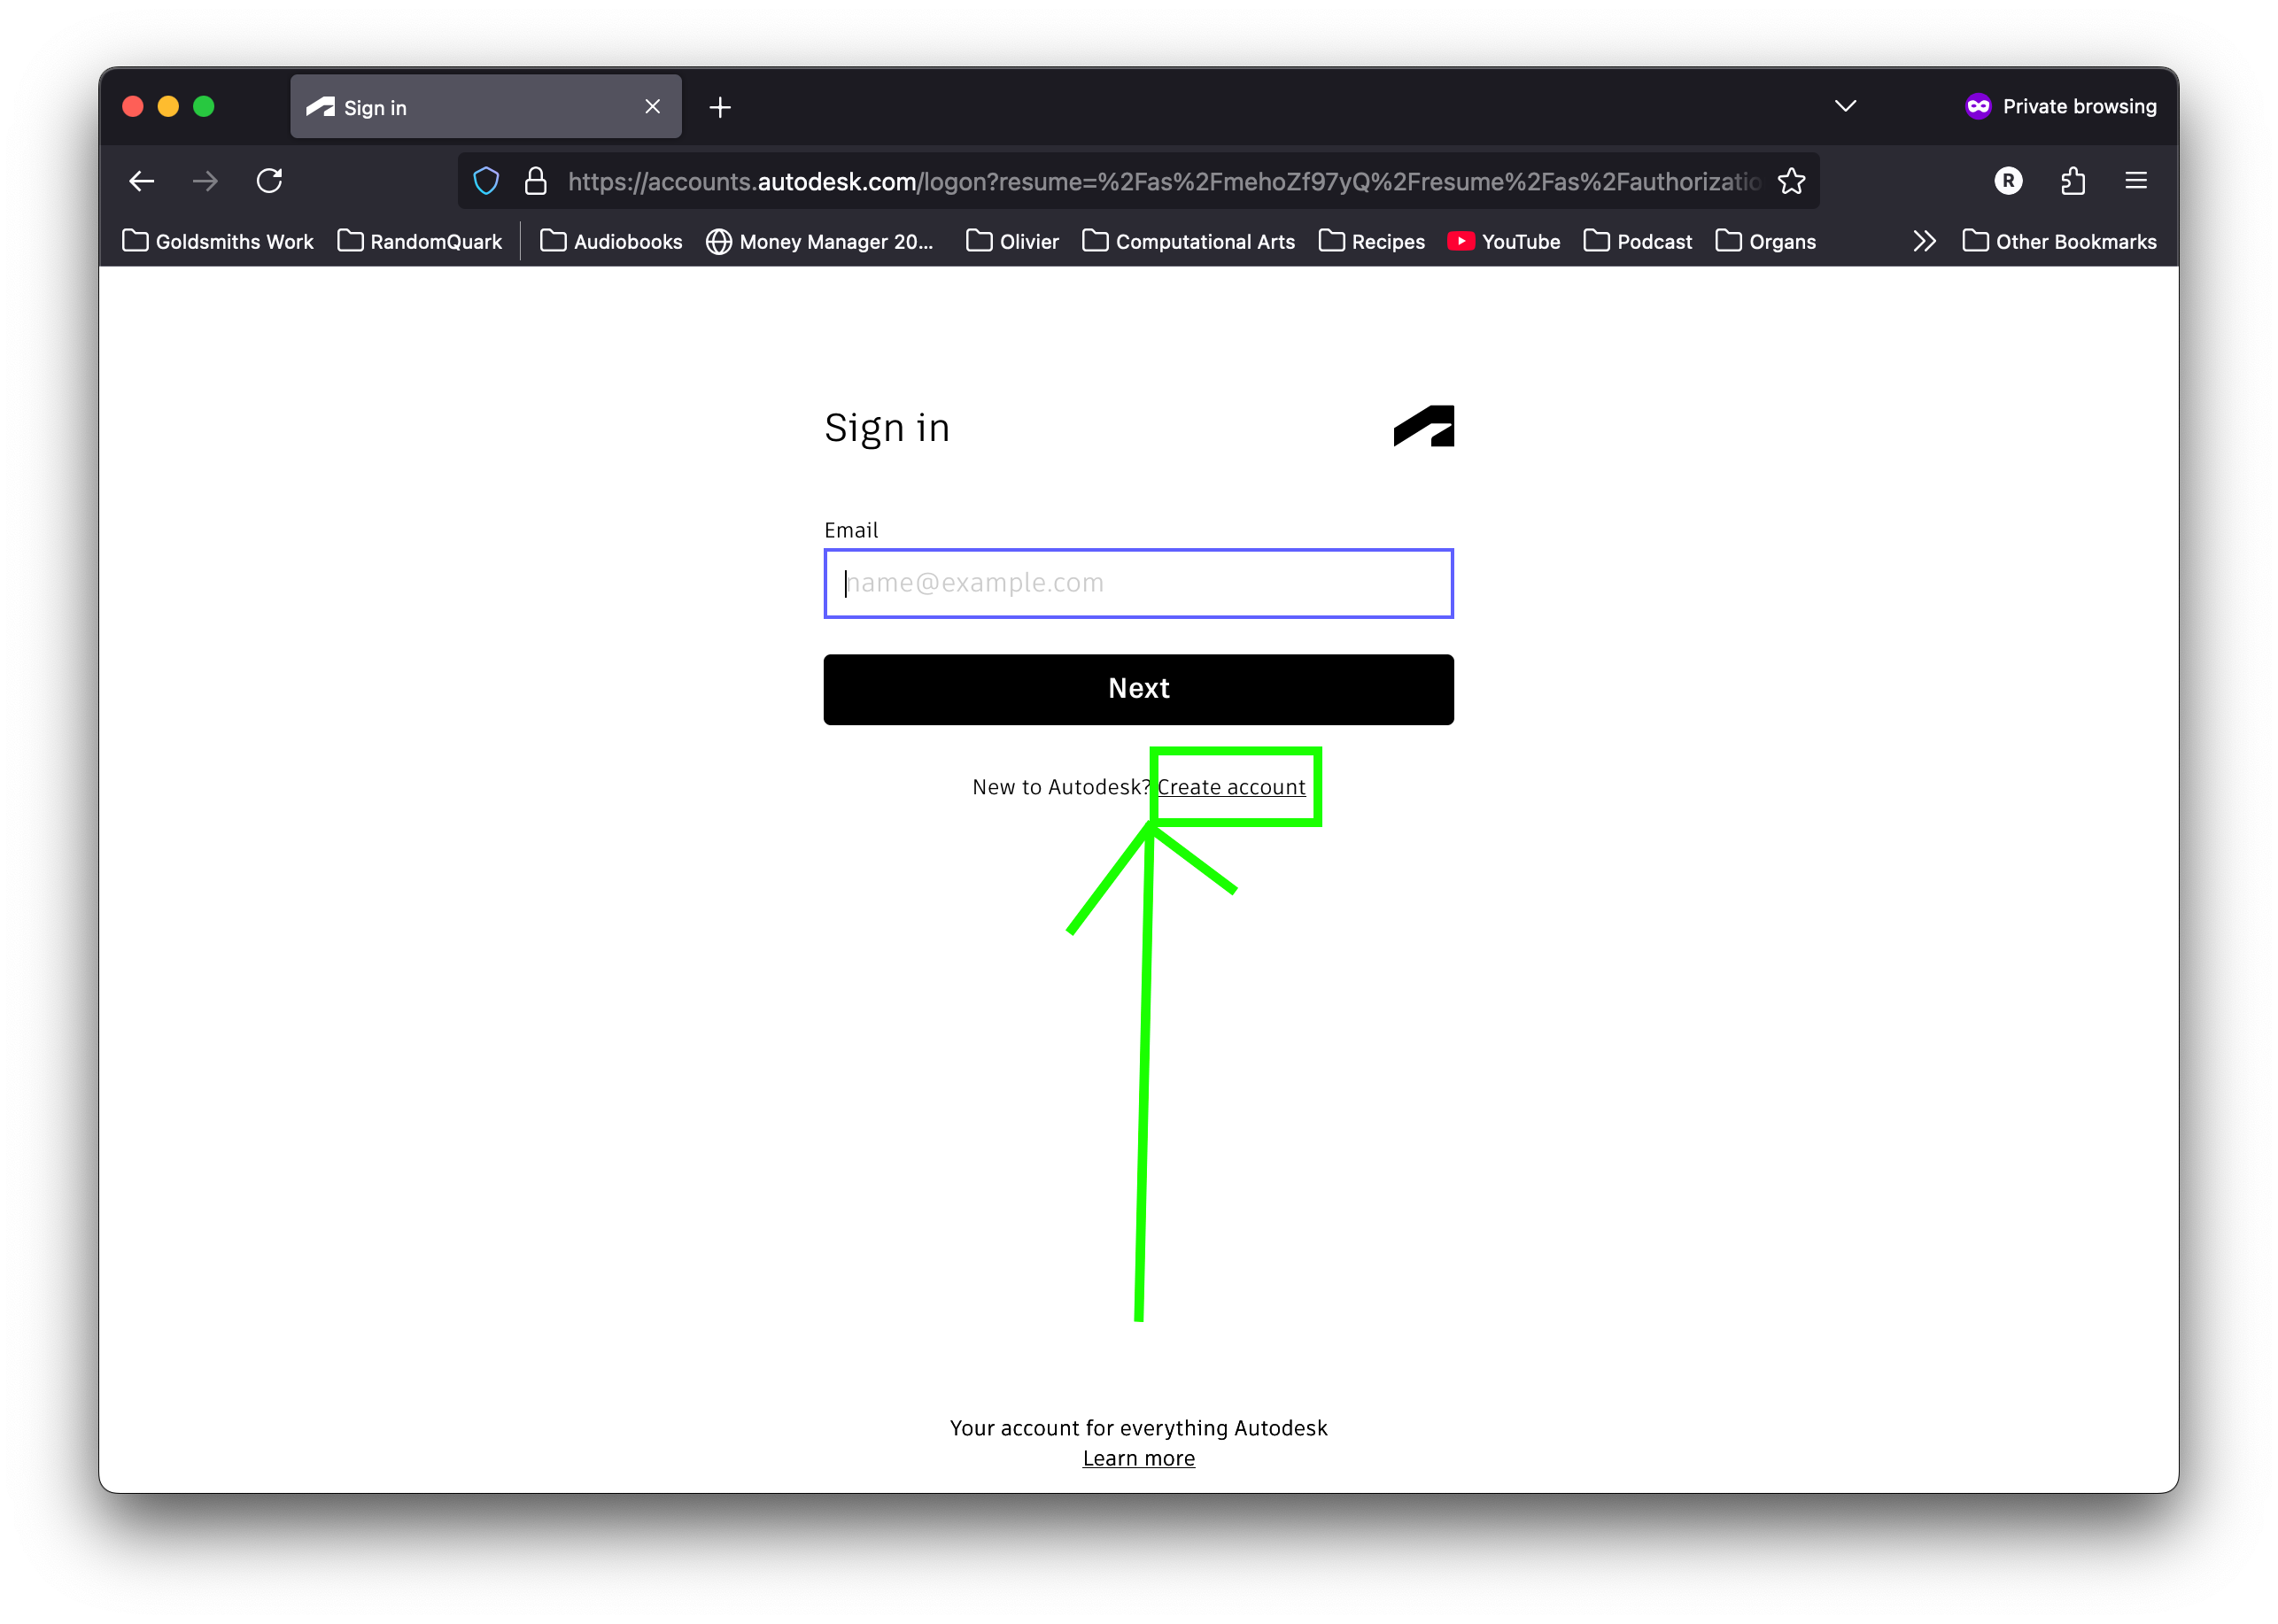Click the green fullscreen window button

point(204,106)
